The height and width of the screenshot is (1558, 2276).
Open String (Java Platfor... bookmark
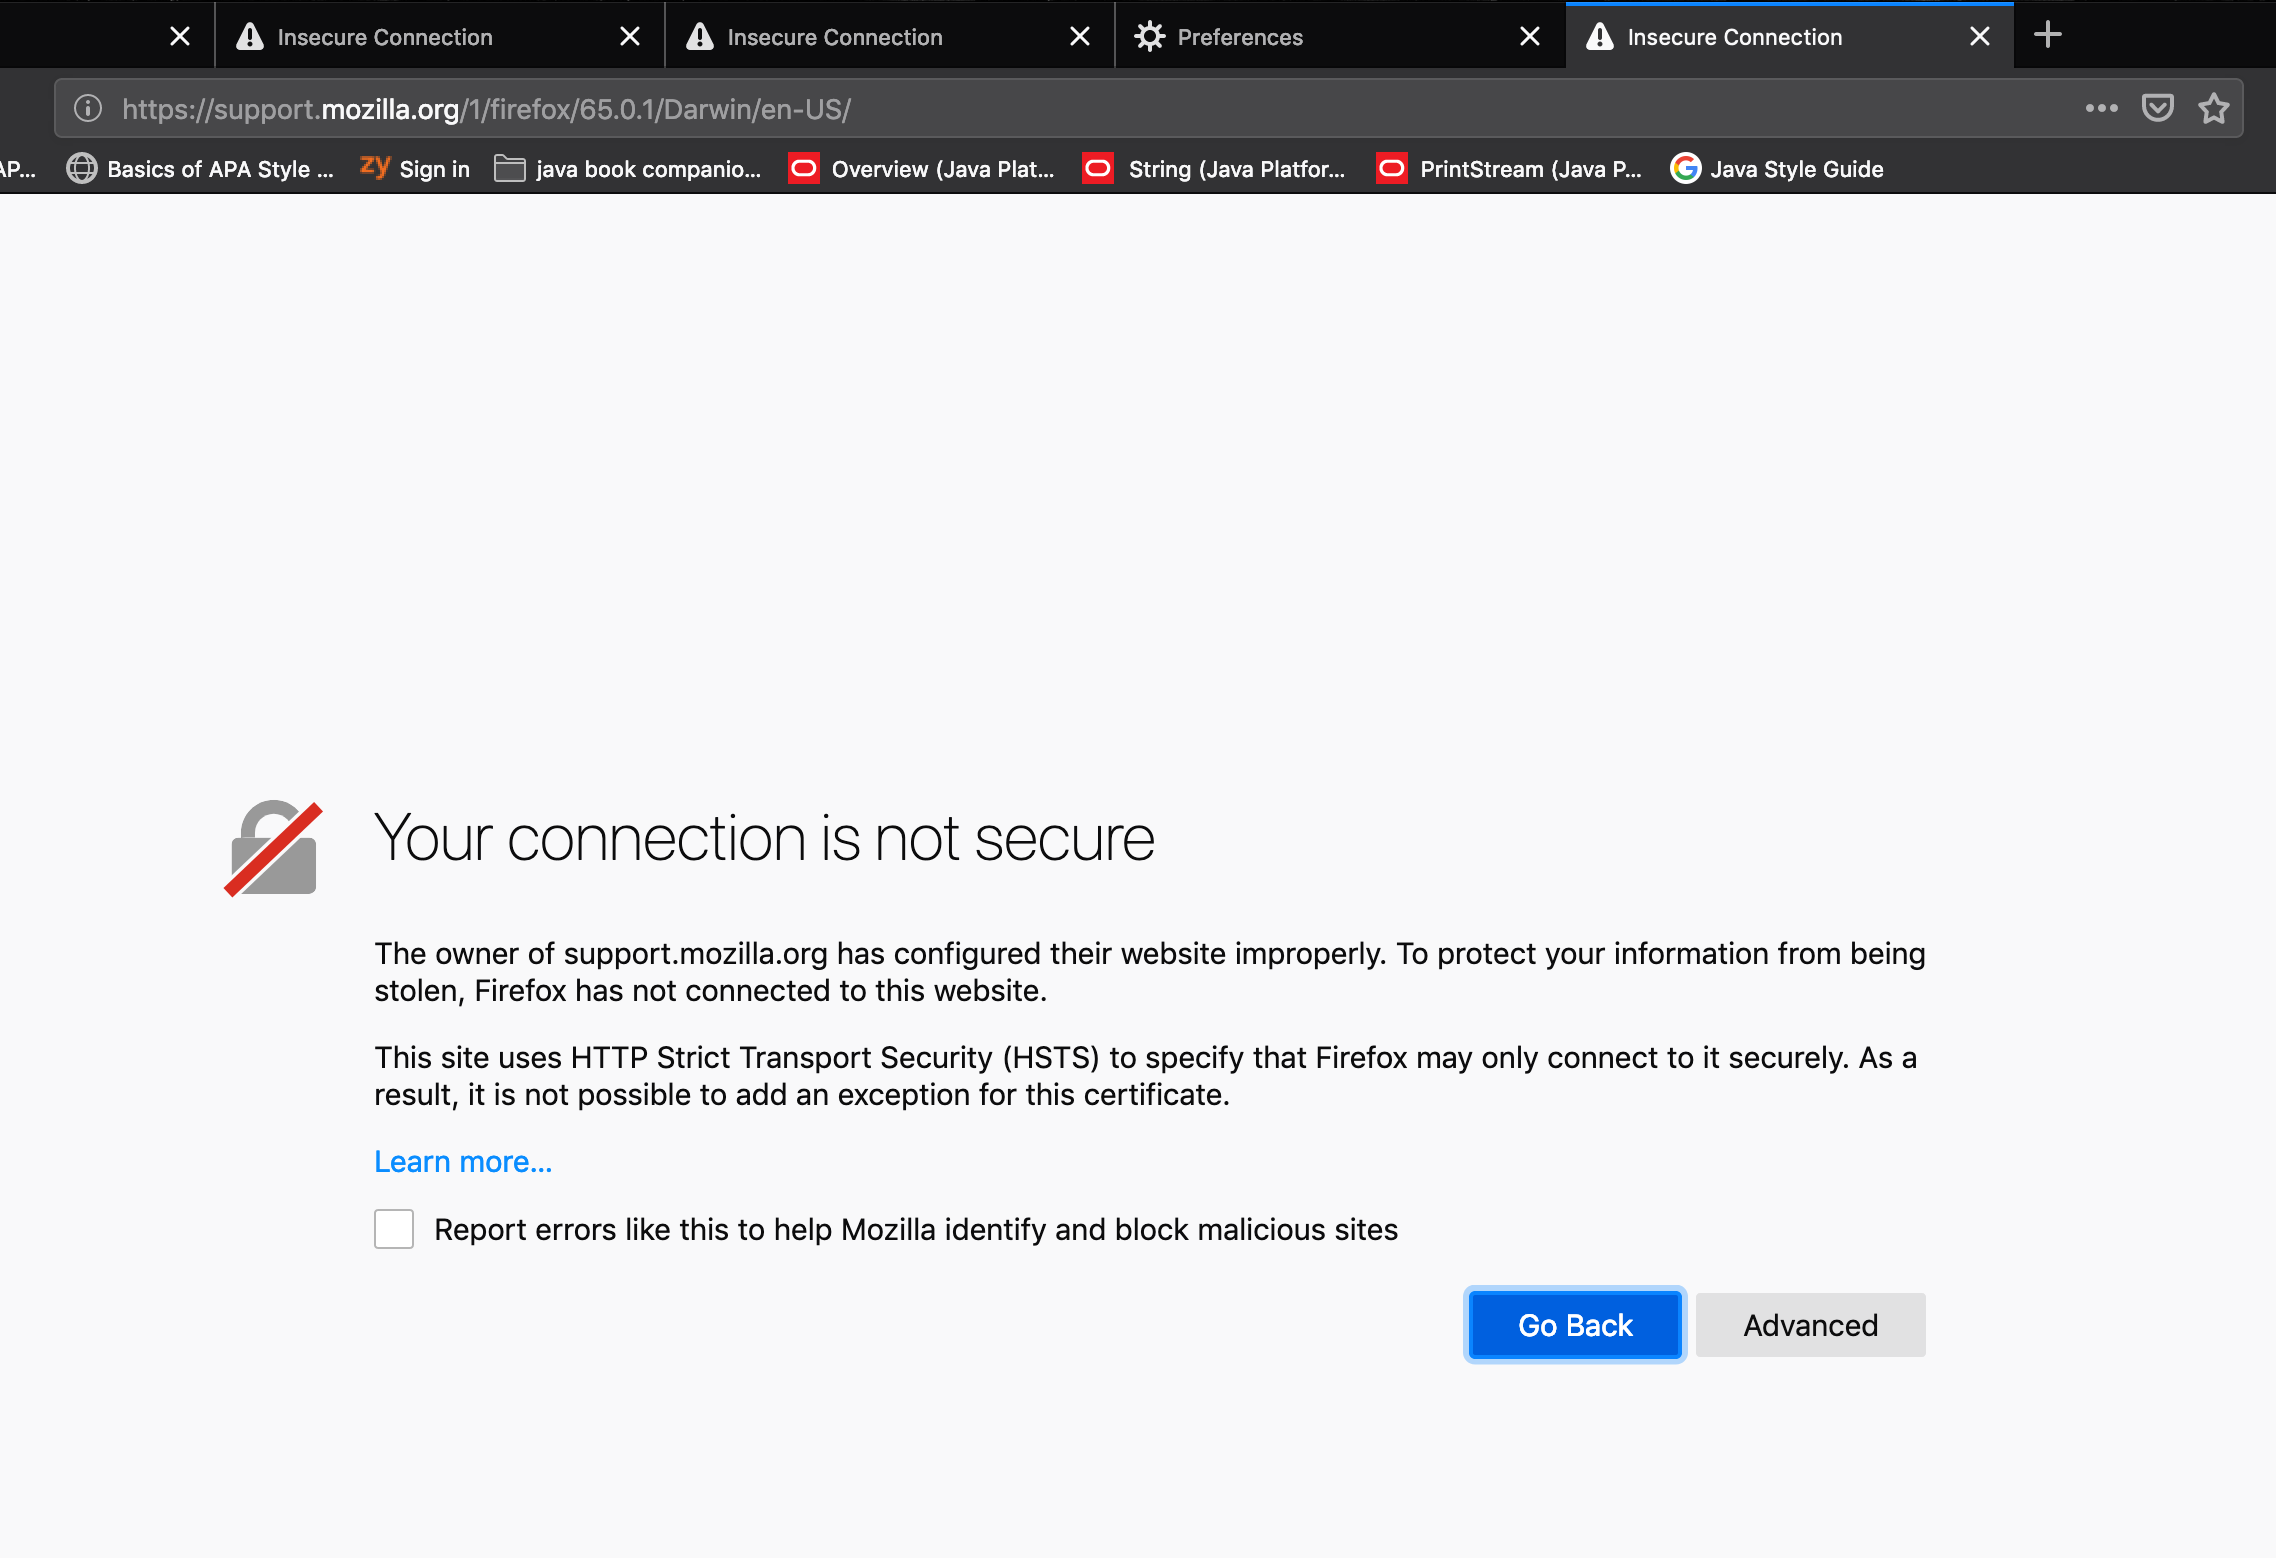1214,169
